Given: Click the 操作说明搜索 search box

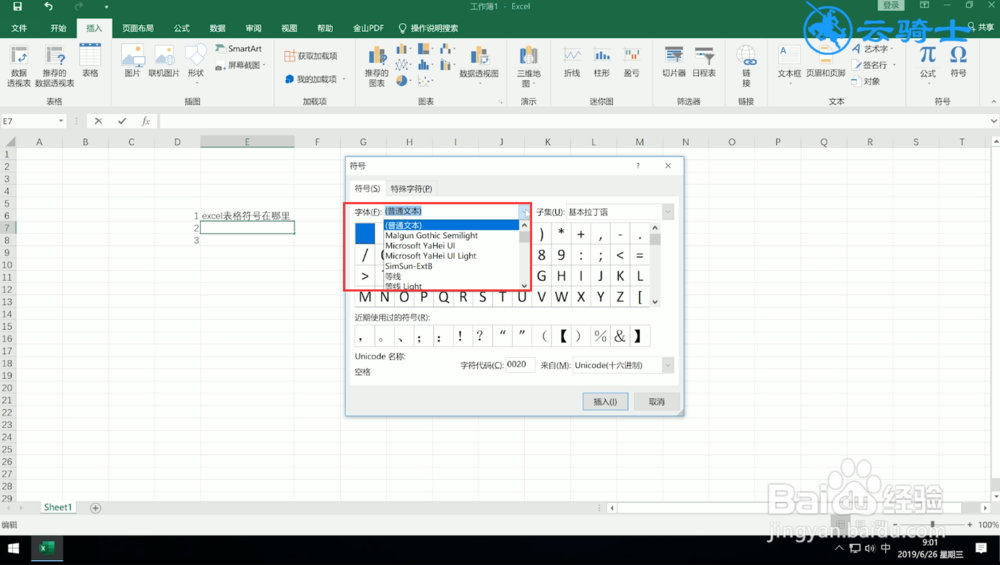Looking at the screenshot, I should 429,28.
